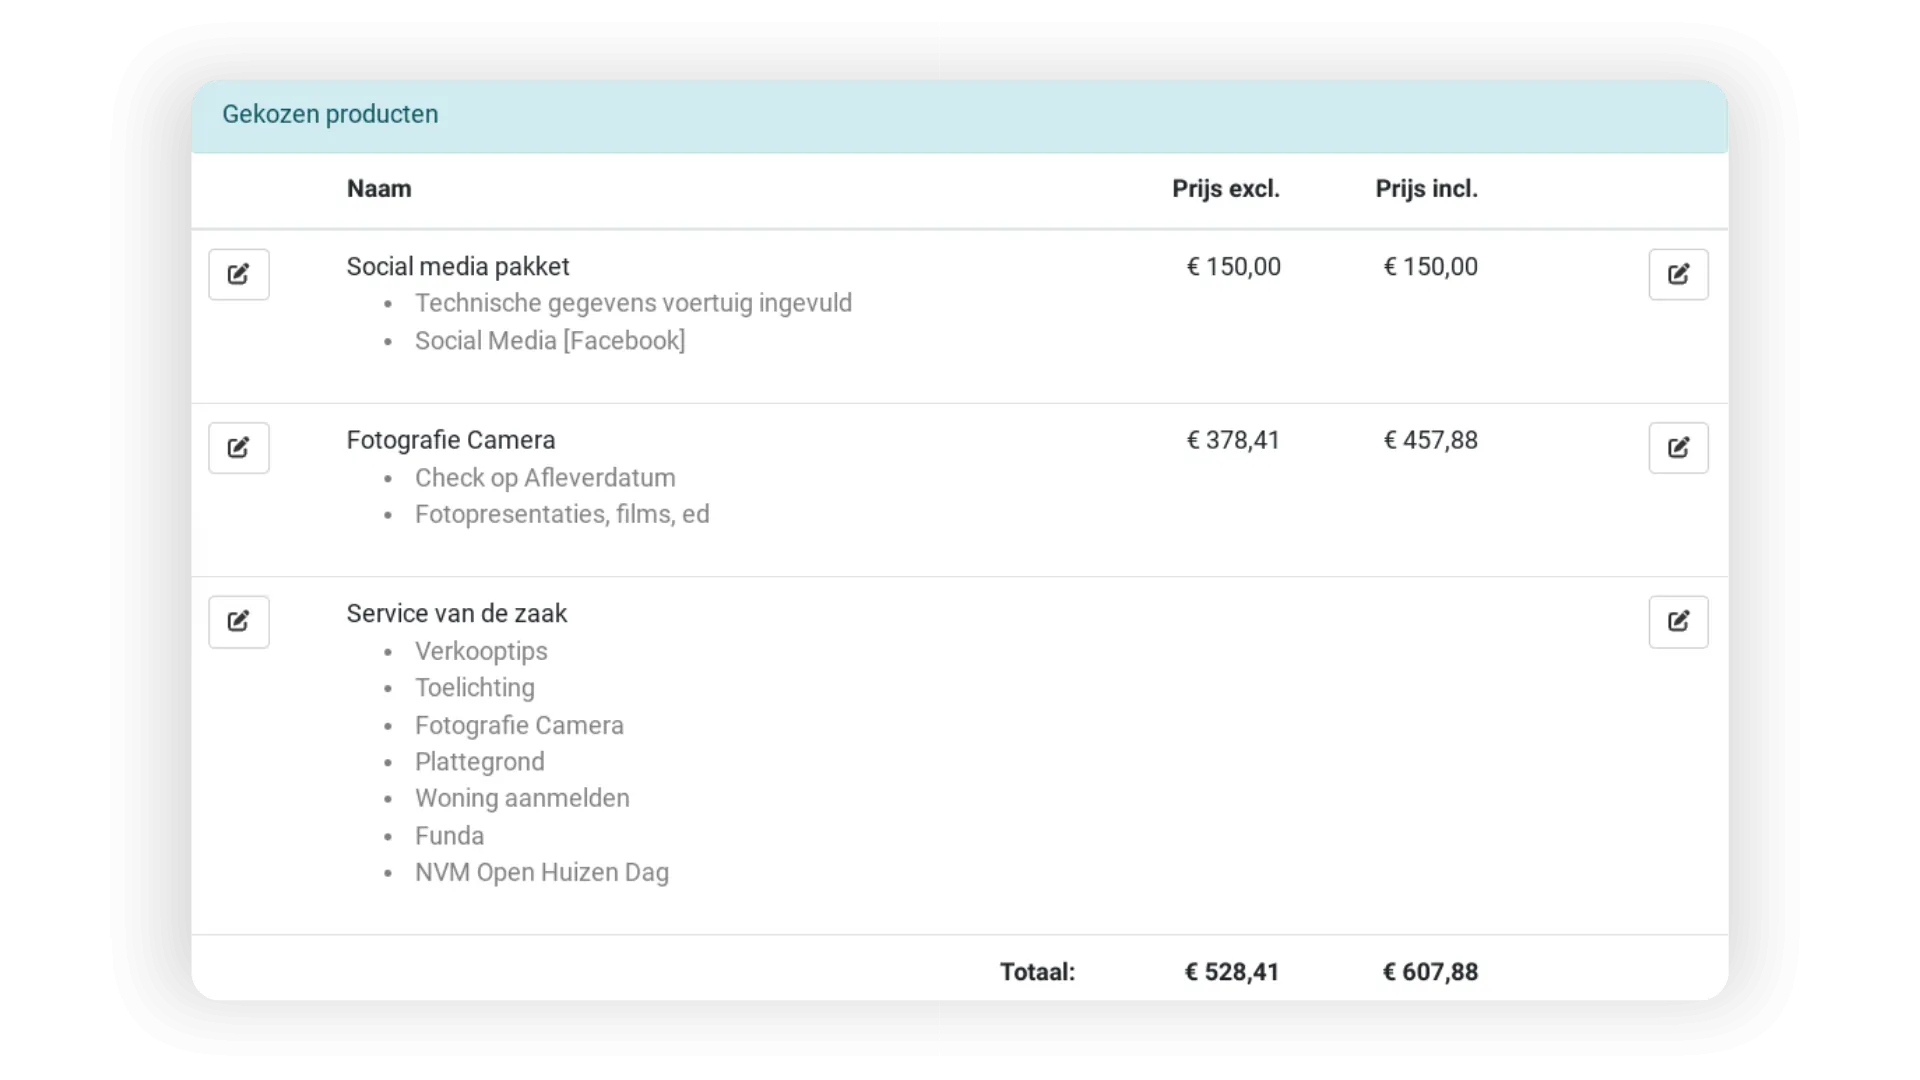Click the Check op Afleverdatum bullet item

tap(545, 478)
